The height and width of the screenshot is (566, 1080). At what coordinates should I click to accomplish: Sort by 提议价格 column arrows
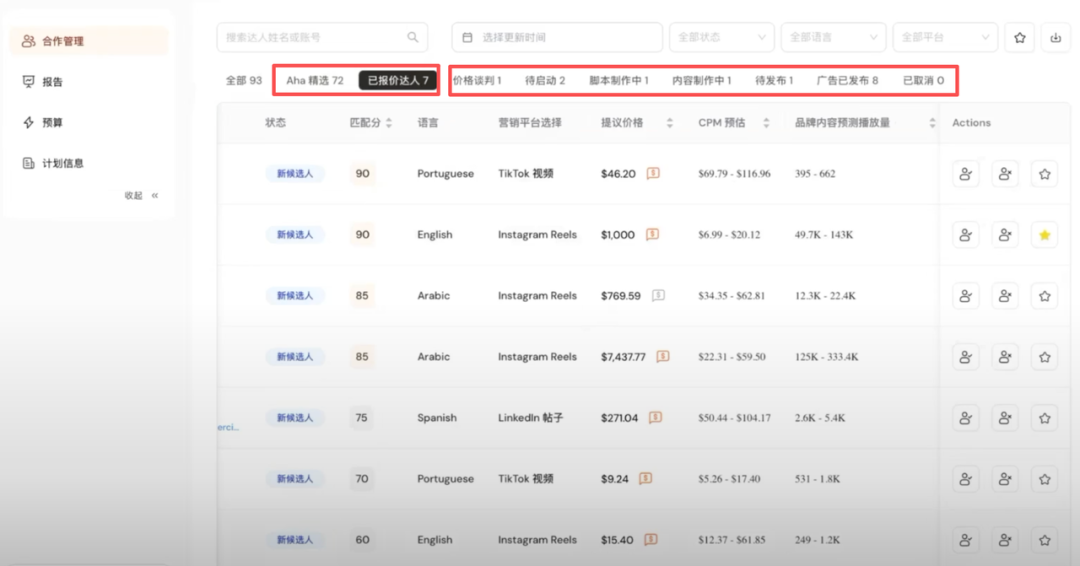coord(669,123)
